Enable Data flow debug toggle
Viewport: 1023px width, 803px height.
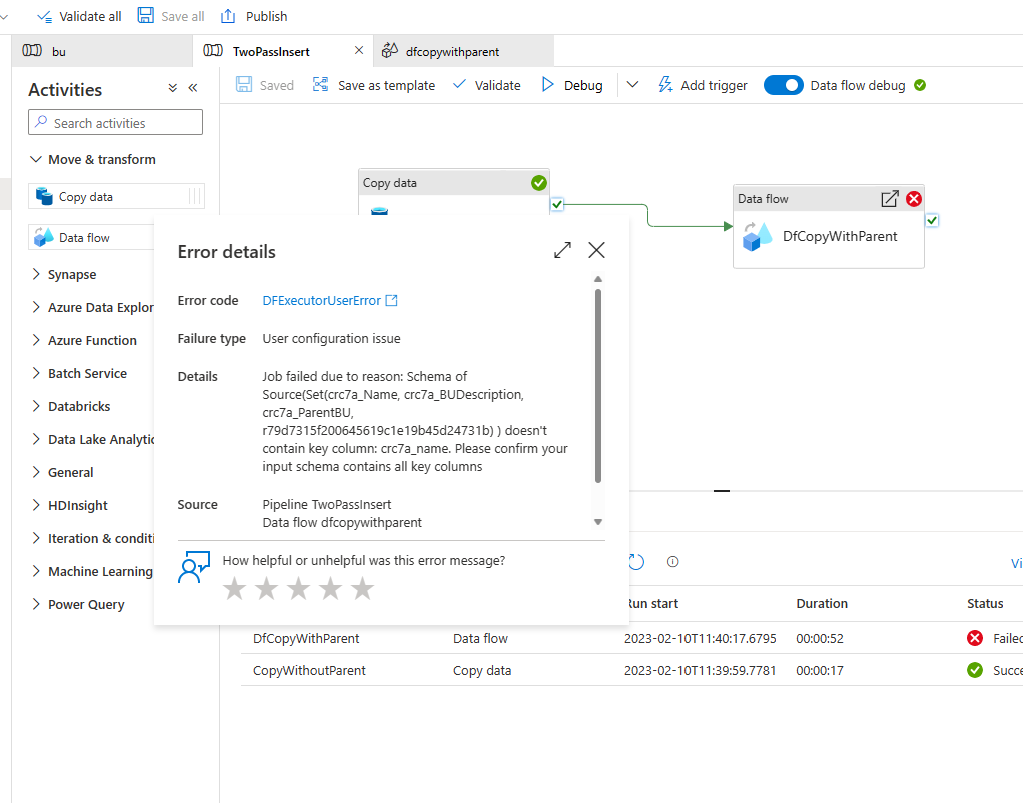coord(784,85)
